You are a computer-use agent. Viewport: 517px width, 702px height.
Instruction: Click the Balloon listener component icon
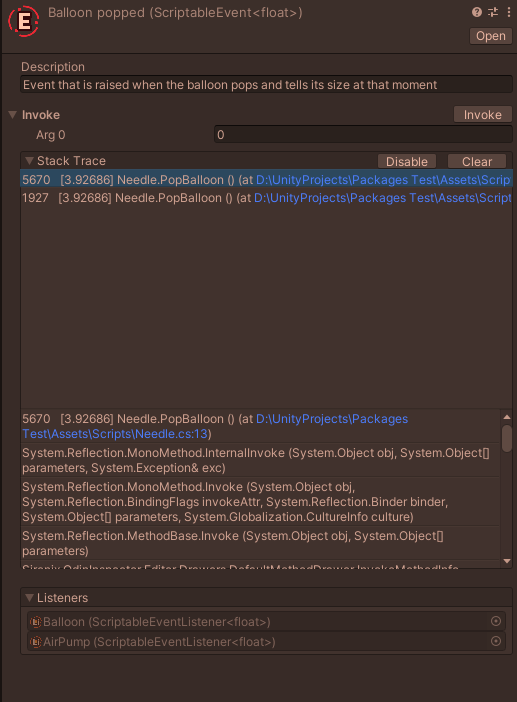(x=35, y=621)
